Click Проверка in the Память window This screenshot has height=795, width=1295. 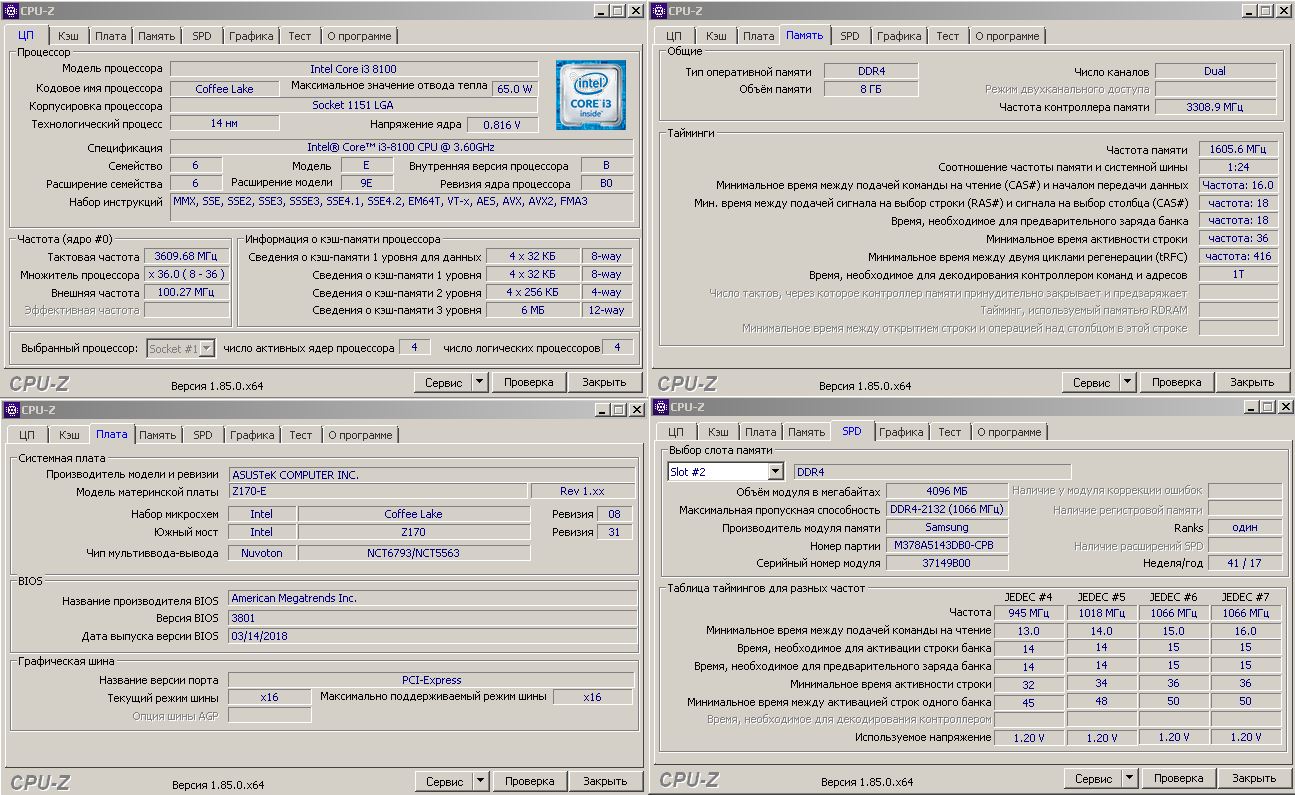[x=1176, y=382]
